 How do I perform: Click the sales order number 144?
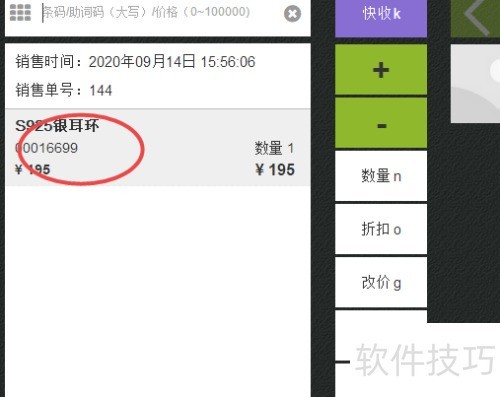[101, 90]
